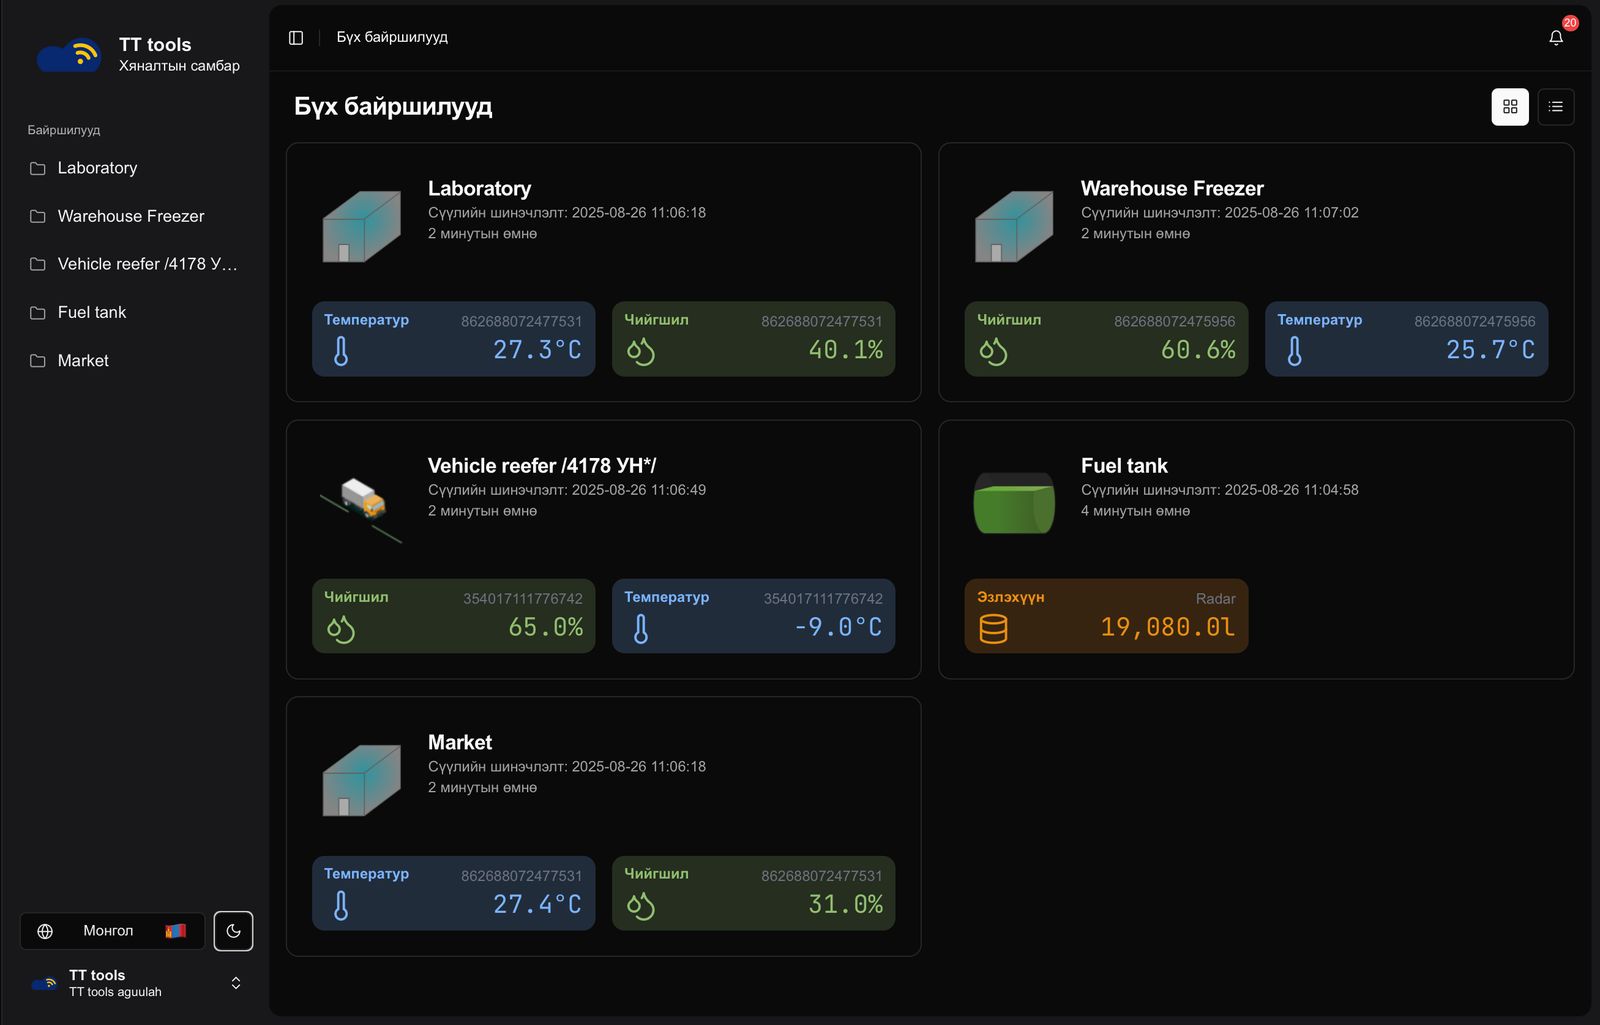Click the TT tools cloud logo

[69, 56]
